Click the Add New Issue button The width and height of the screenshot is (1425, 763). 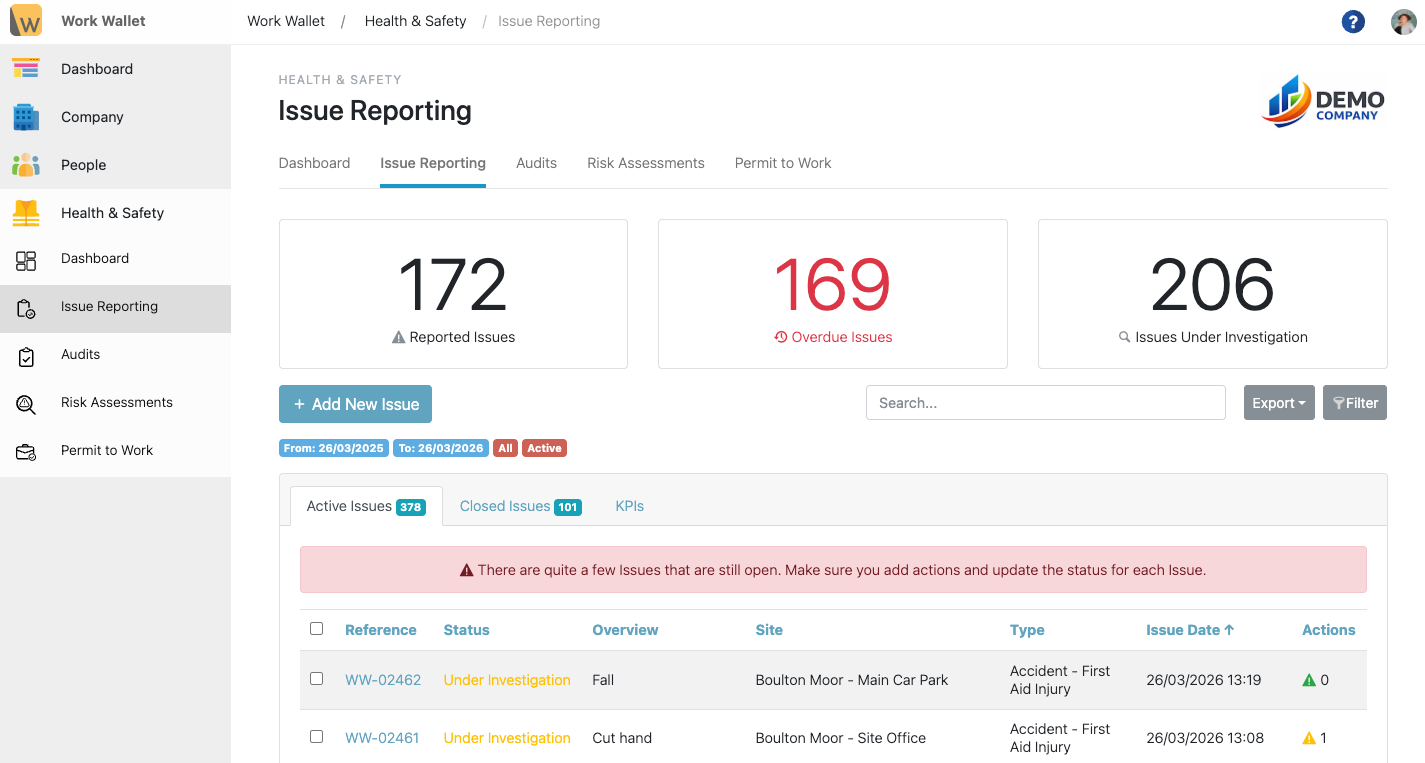coord(355,404)
